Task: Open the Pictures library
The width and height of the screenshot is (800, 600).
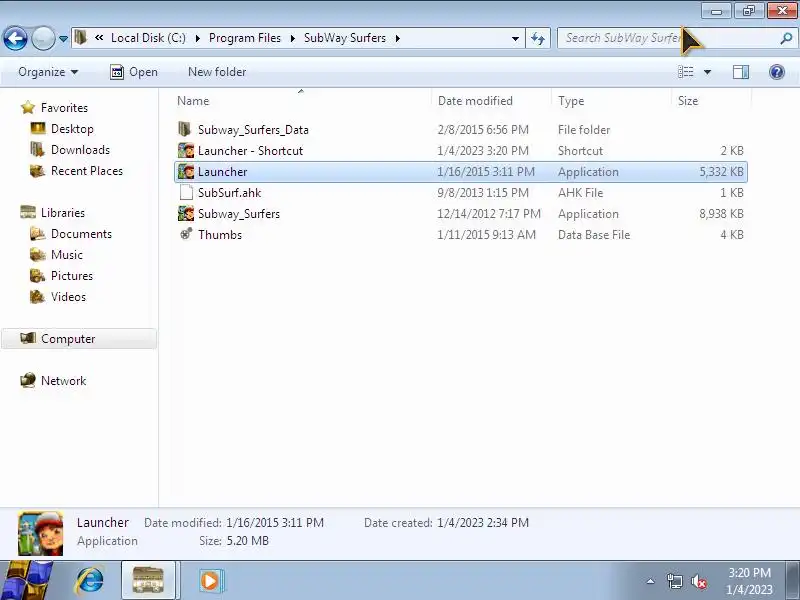Action: pyautogui.click(x=72, y=276)
